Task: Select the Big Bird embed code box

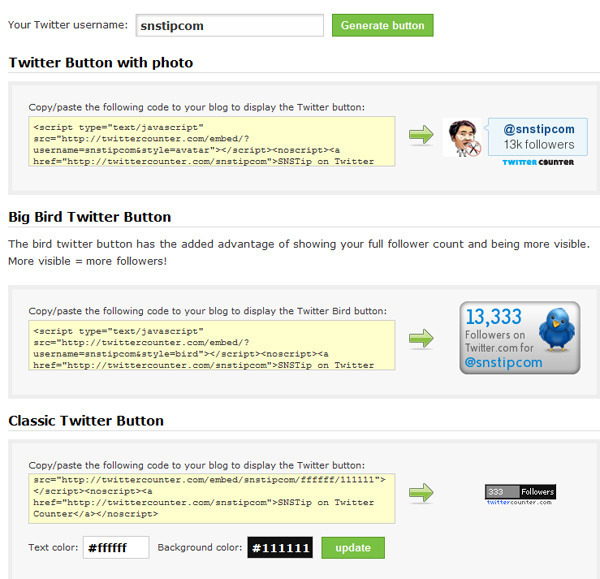Action: click(212, 345)
